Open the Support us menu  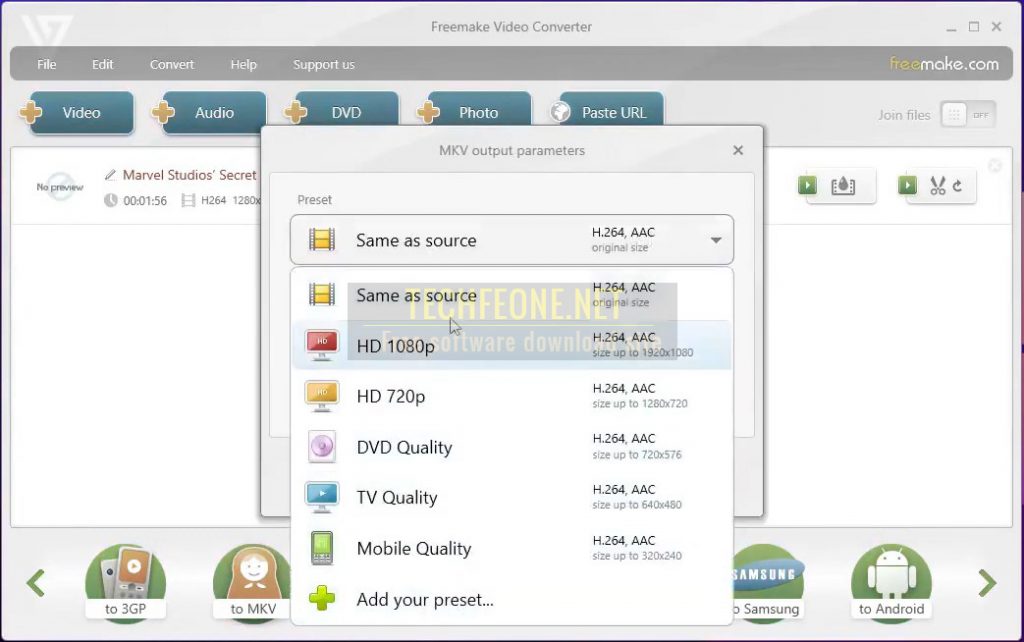pos(324,64)
